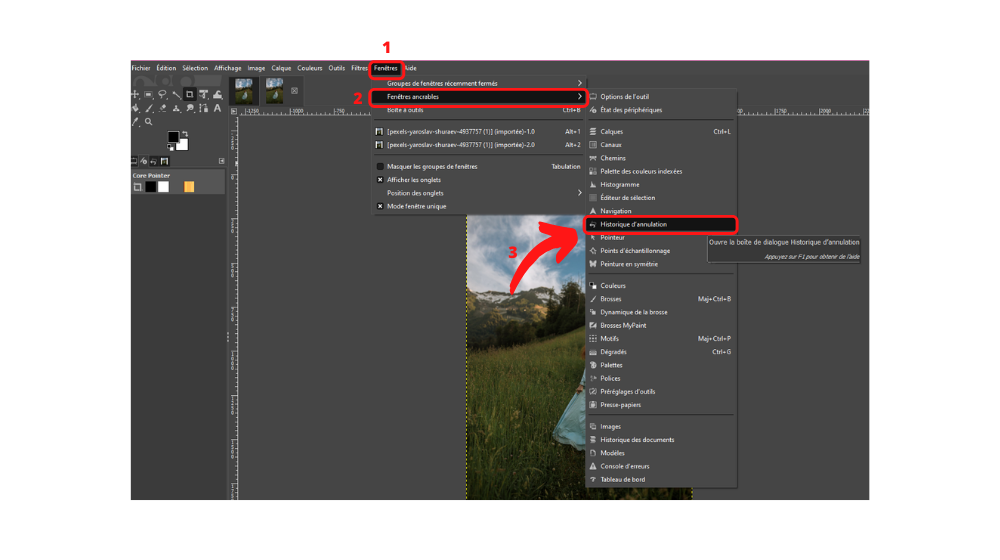The image size is (1000, 560).
Task: Open the Édition menu
Action: pos(166,68)
